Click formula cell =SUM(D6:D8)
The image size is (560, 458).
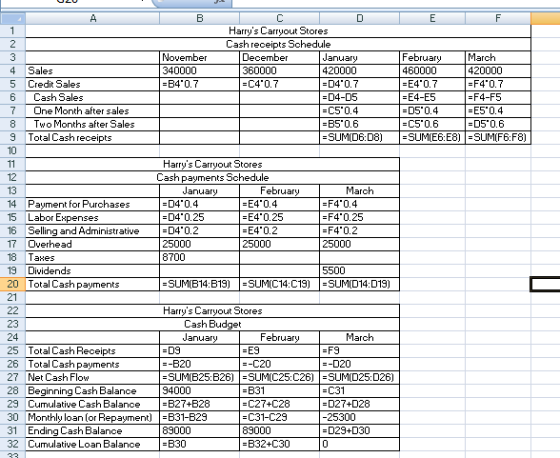point(359,138)
